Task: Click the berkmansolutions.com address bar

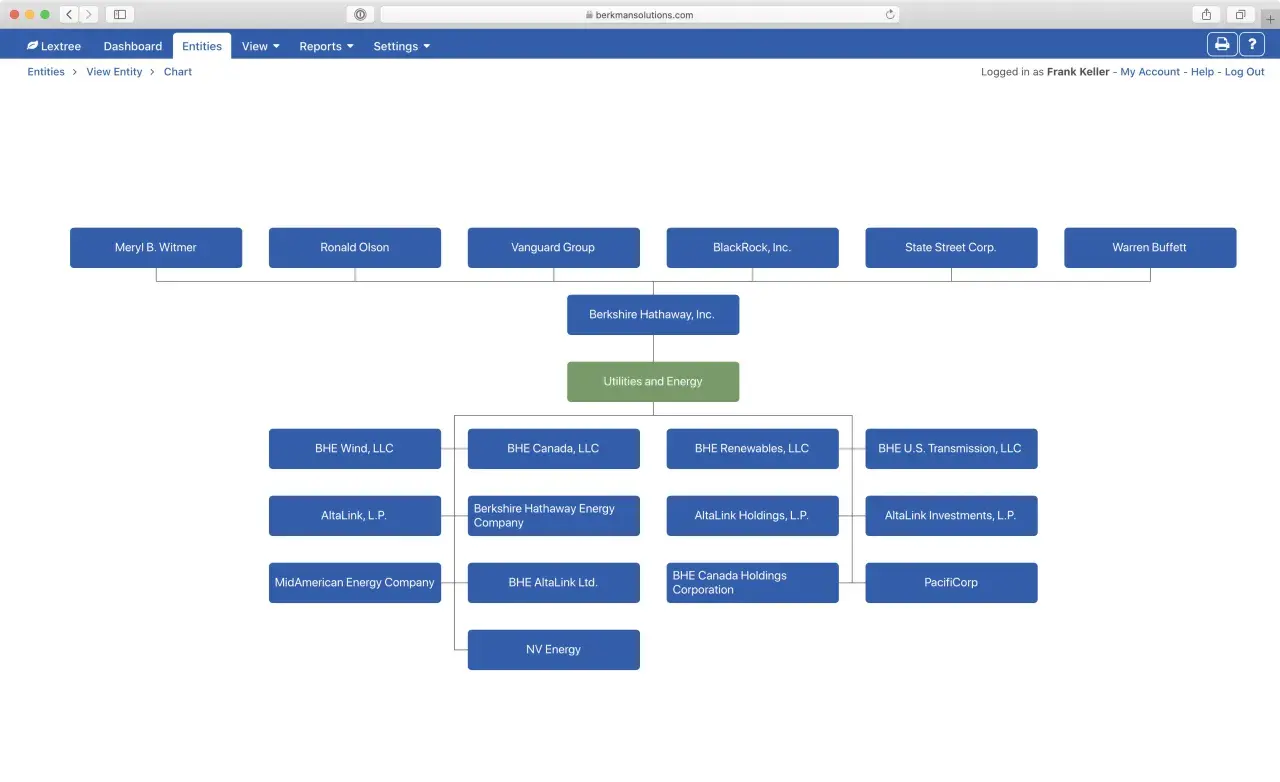Action: click(x=639, y=15)
